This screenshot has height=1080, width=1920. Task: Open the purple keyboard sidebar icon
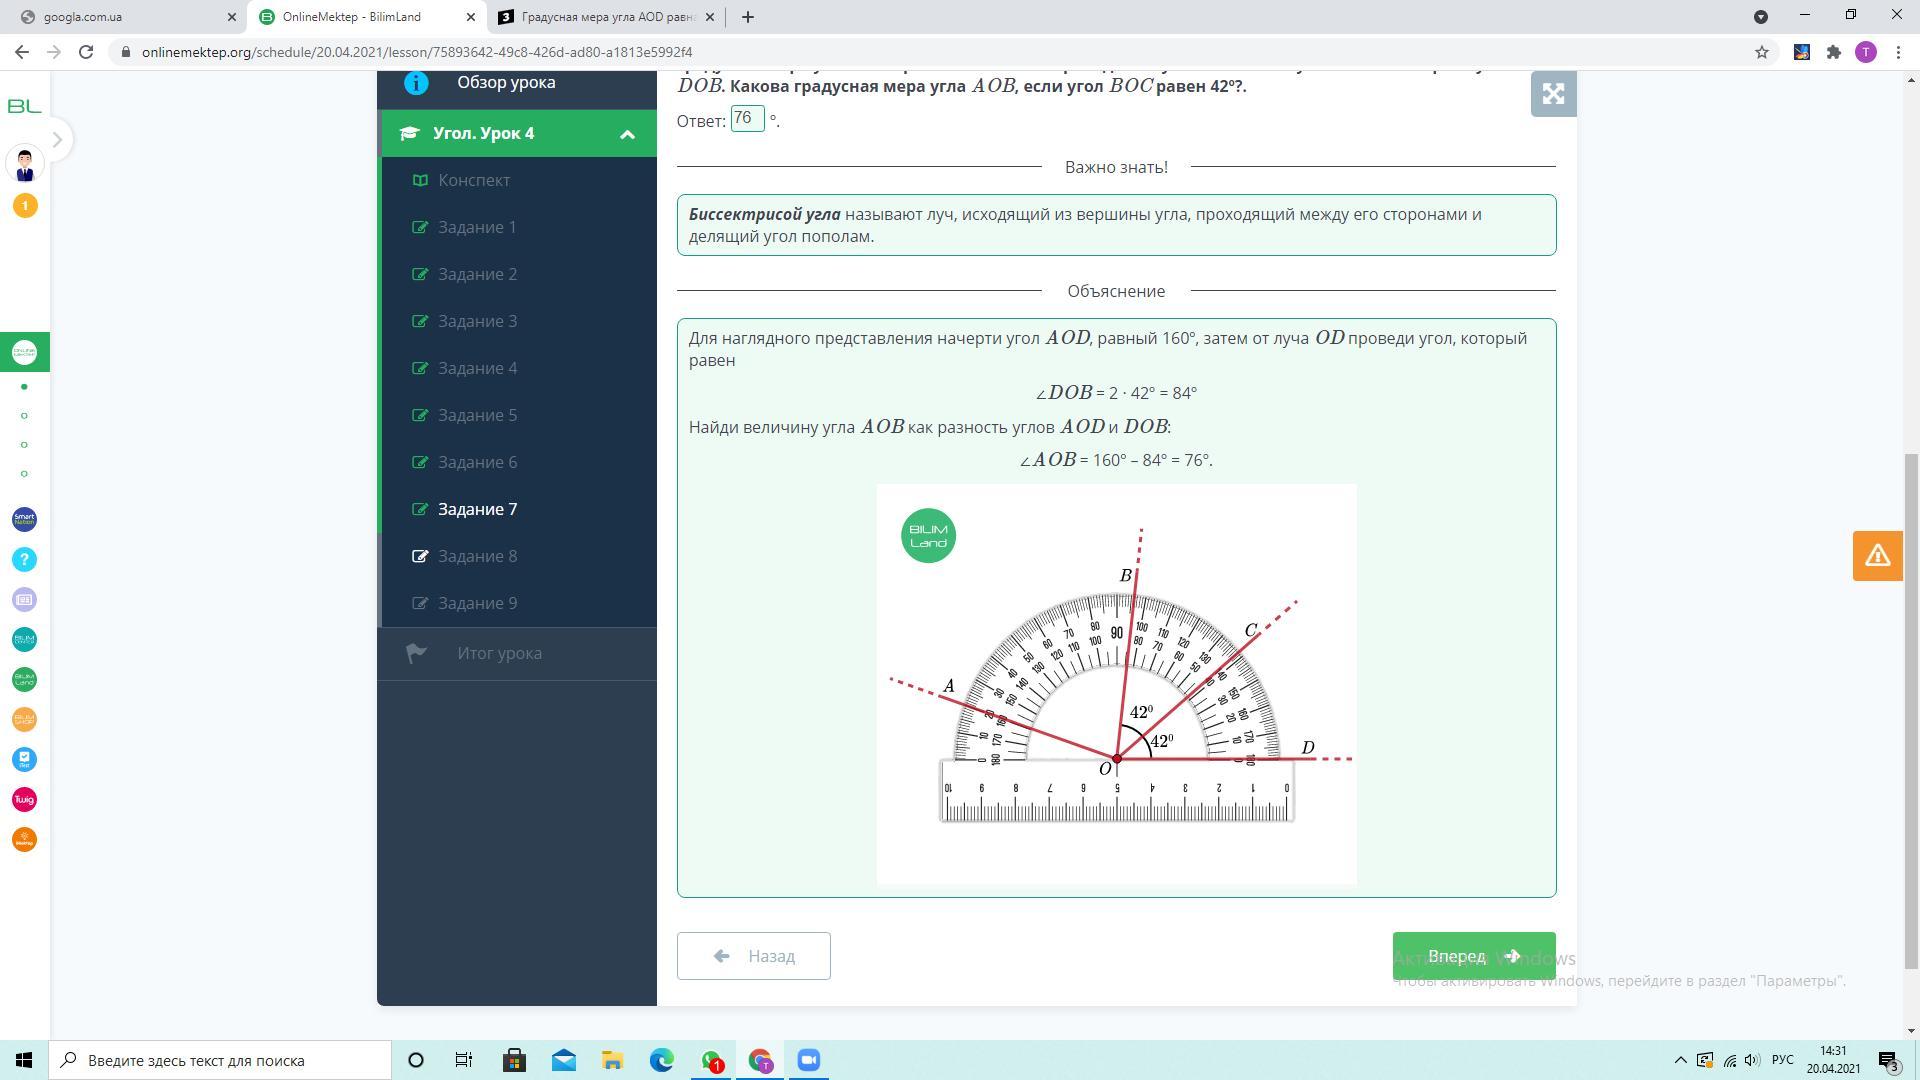[25, 599]
